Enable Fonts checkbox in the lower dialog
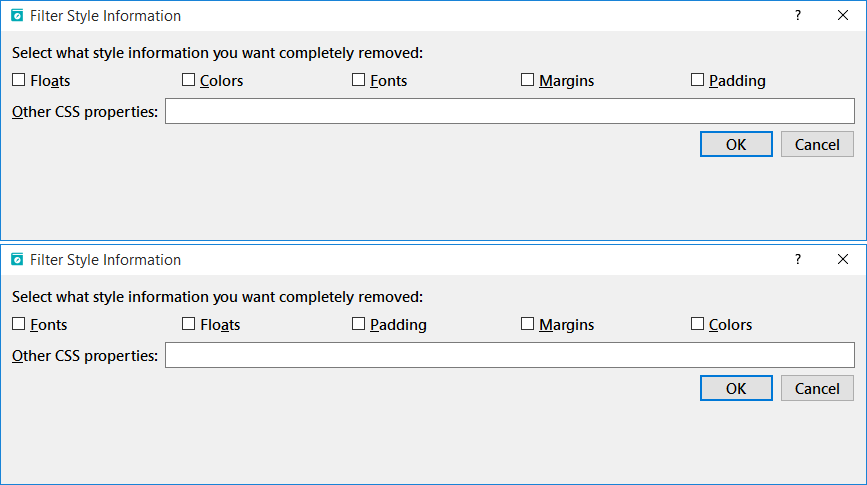The width and height of the screenshot is (867, 485). pos(19,324)
